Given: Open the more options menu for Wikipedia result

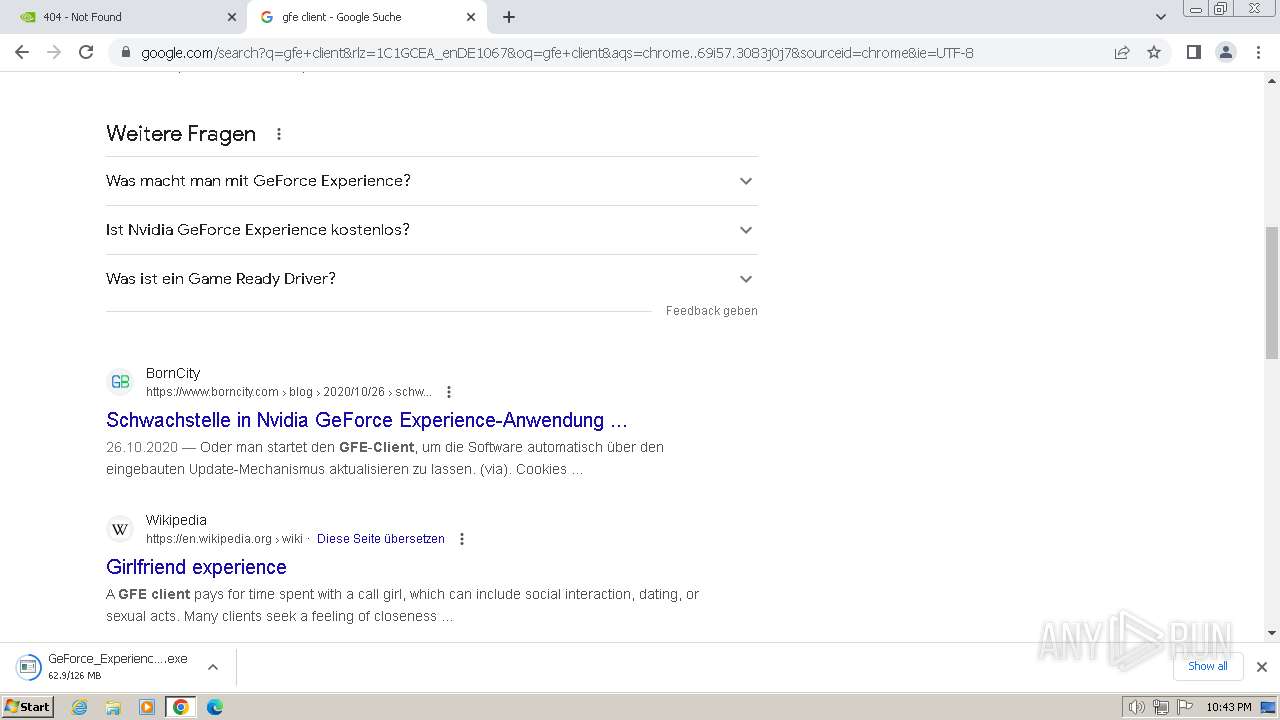Looking at the screenshot, I should [462, 539].
